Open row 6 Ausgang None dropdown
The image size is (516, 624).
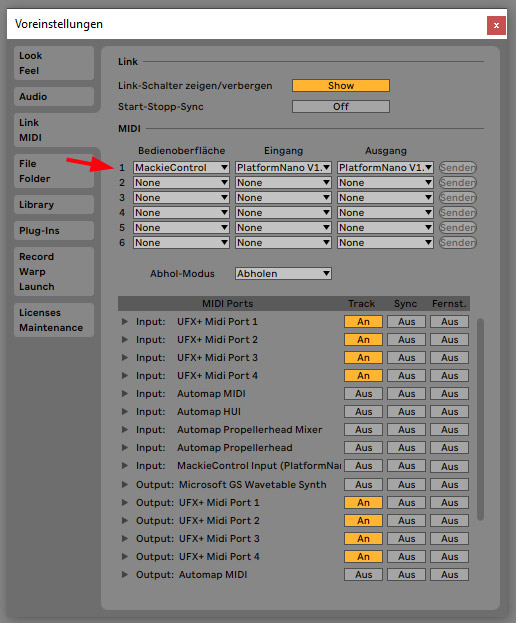click(385, 243)
